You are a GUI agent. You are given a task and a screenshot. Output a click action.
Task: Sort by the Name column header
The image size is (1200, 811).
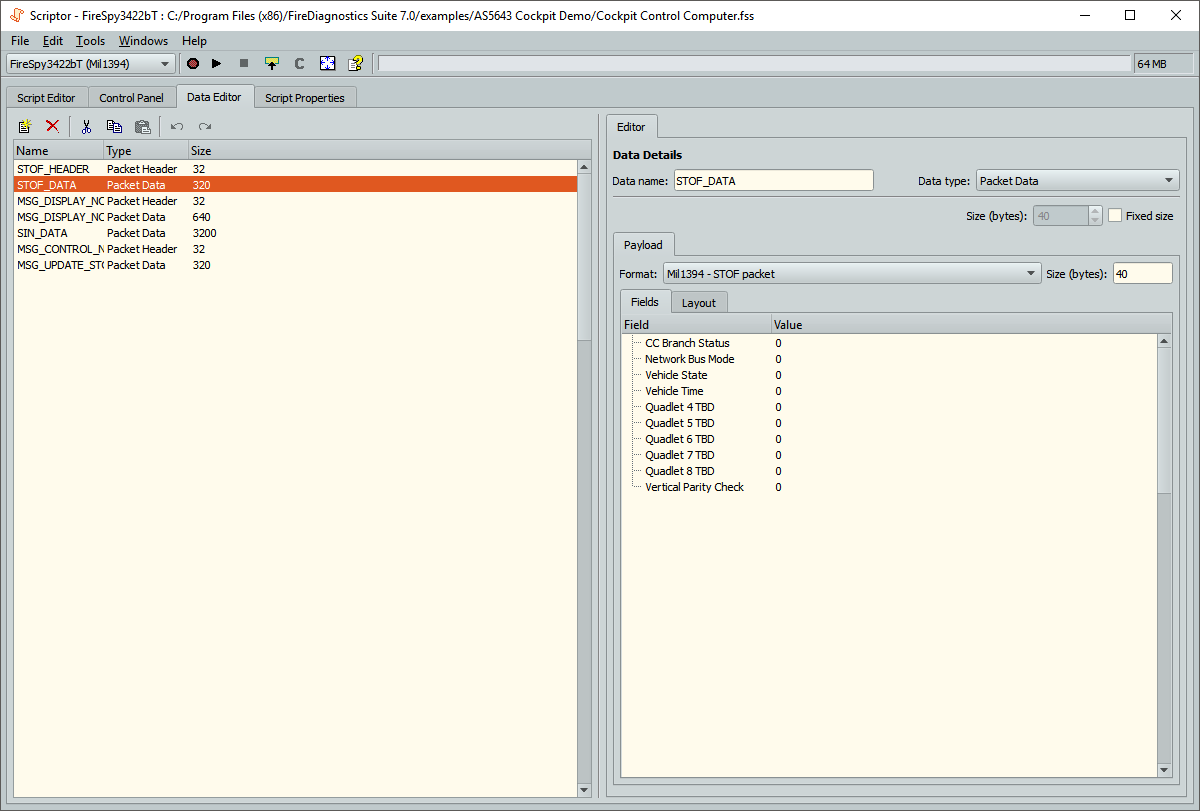tap(58, 151)
